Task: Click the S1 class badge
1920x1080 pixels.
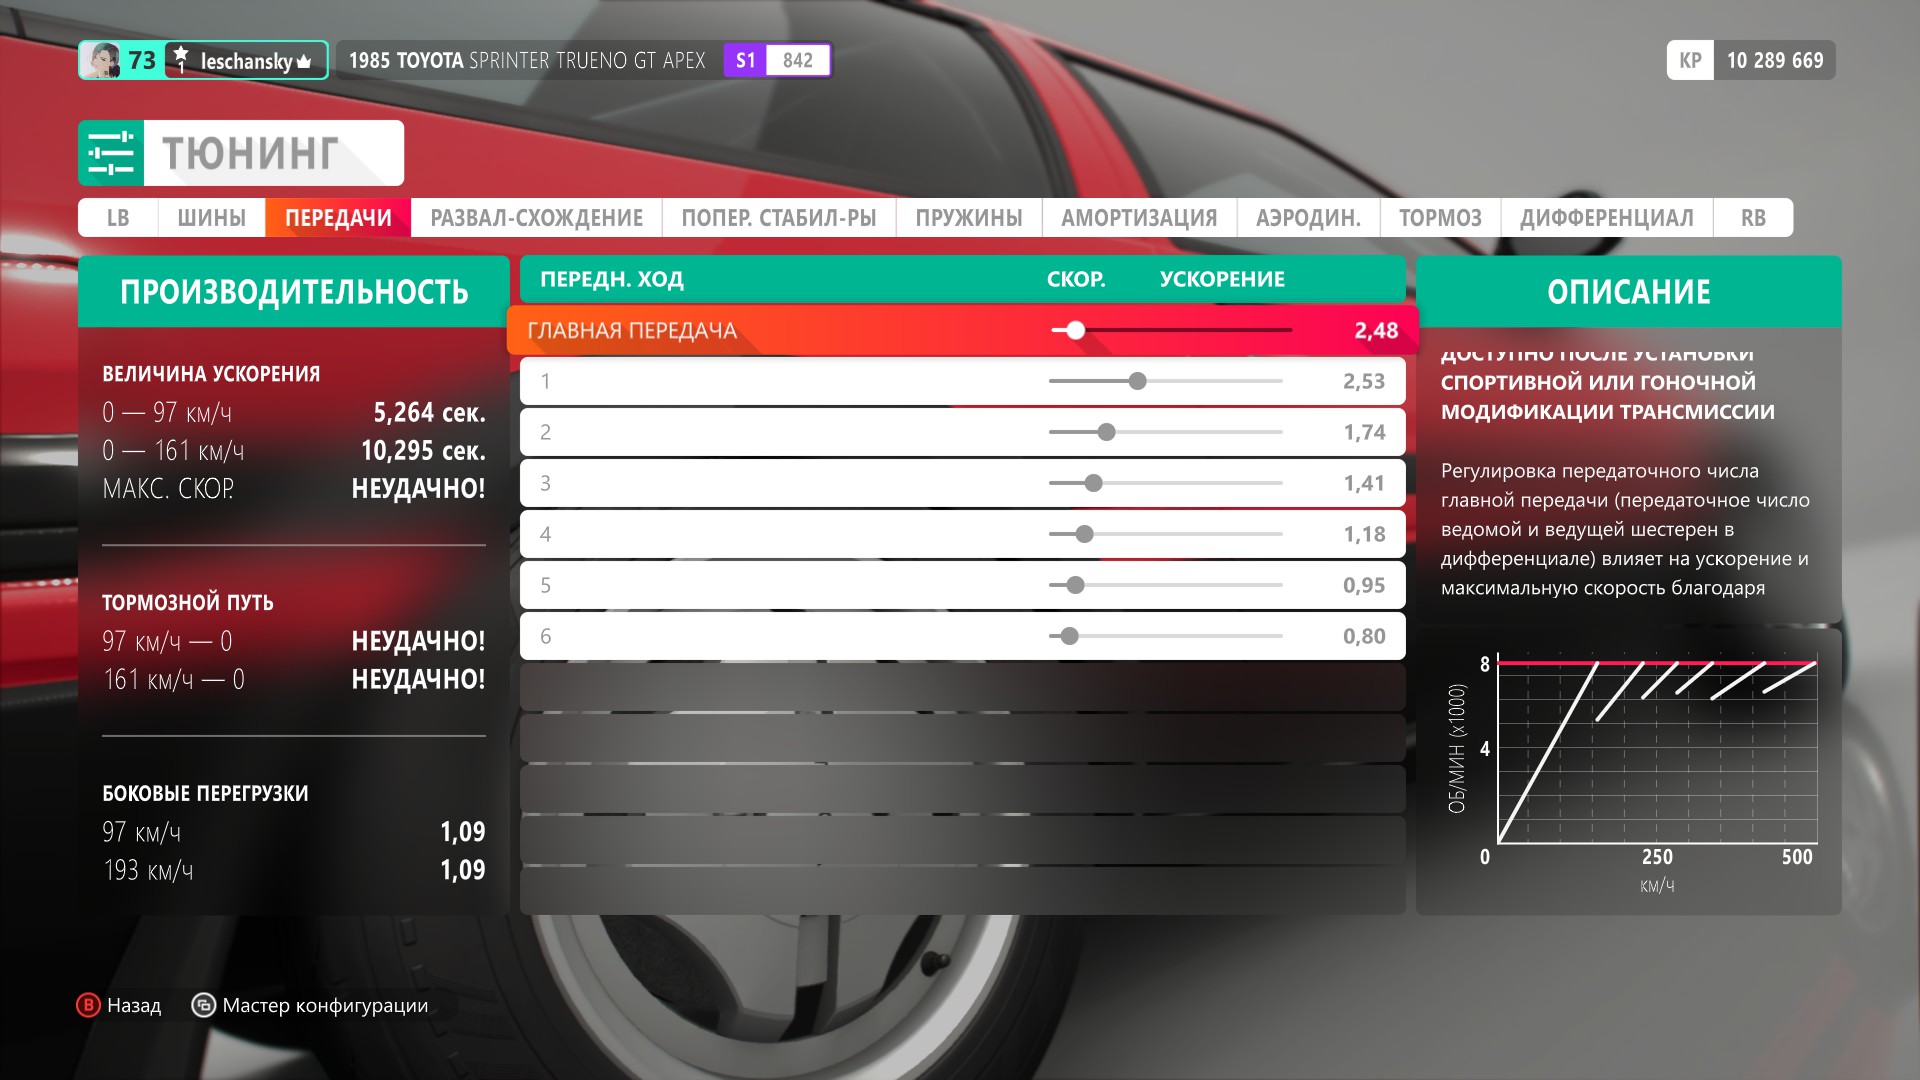Action: (x=745, y=60)
